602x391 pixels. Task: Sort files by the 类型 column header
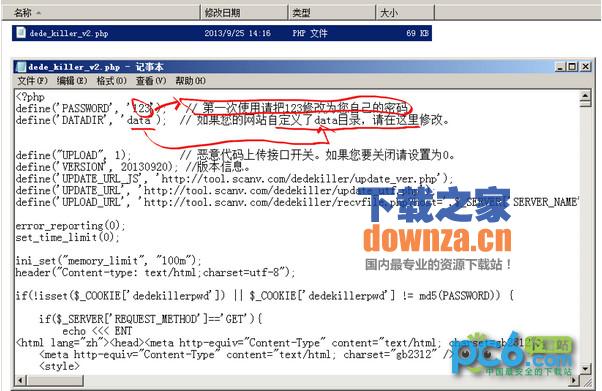click(x=331, y=13)
